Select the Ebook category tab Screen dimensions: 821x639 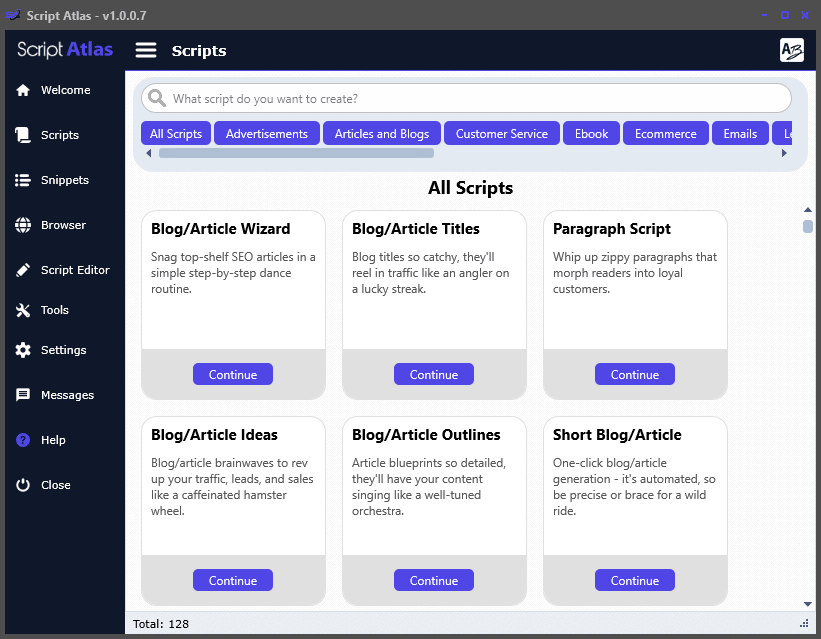(x=591, y=134)
